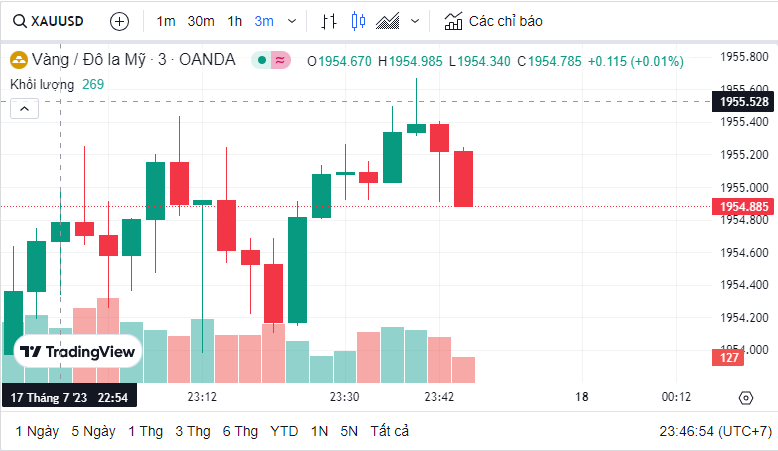This screenshot has width=778, height=451.
Task: Select the 1m timeframe
Action: 166,20
